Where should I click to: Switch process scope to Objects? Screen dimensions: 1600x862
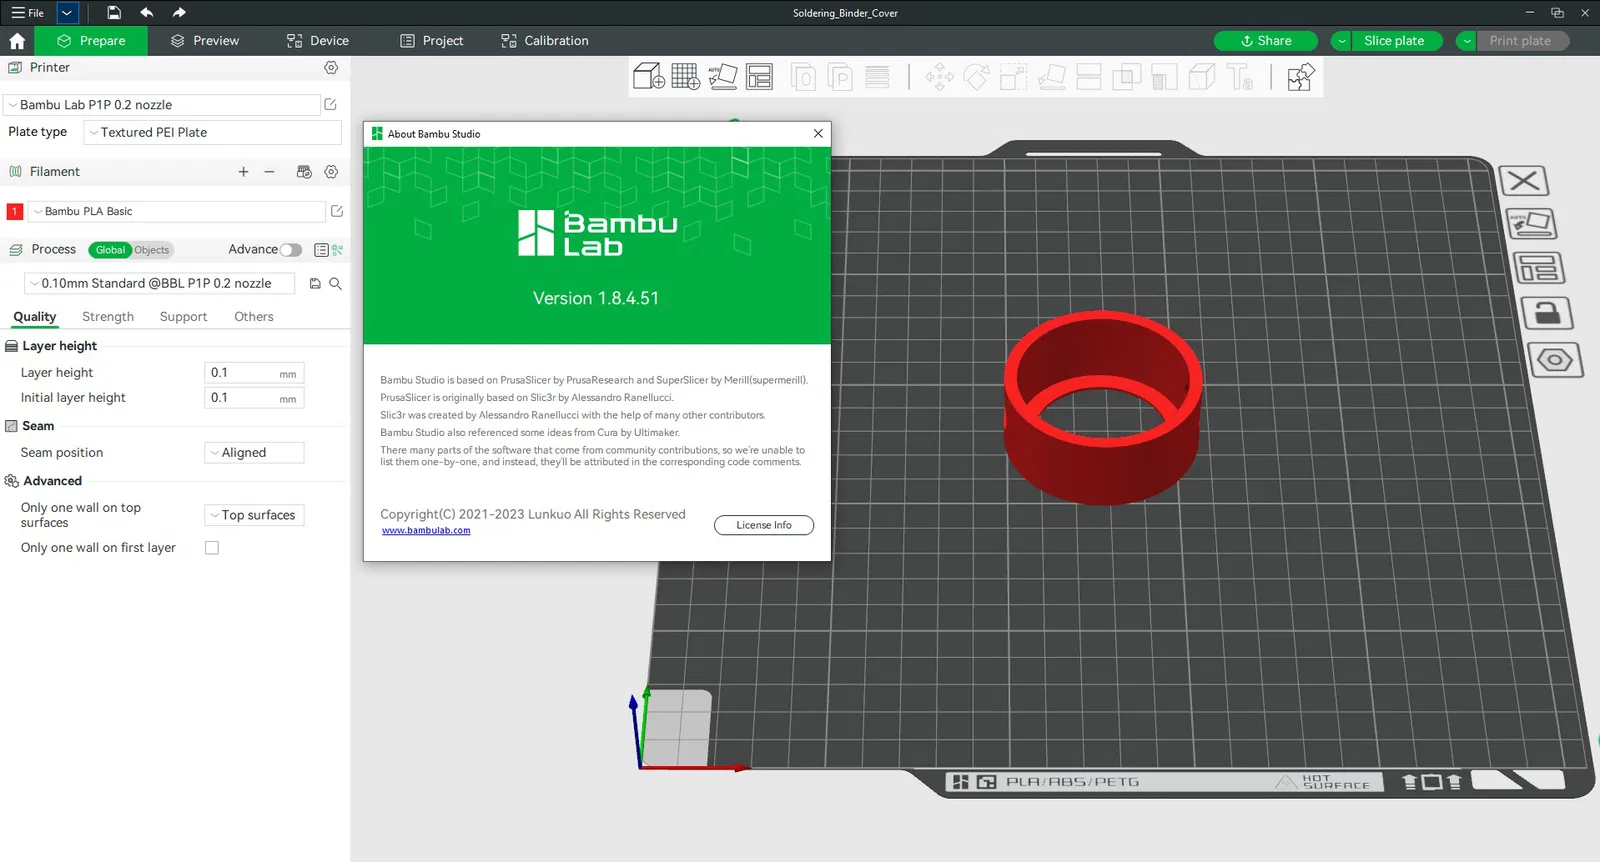click(x=152, y=250)
